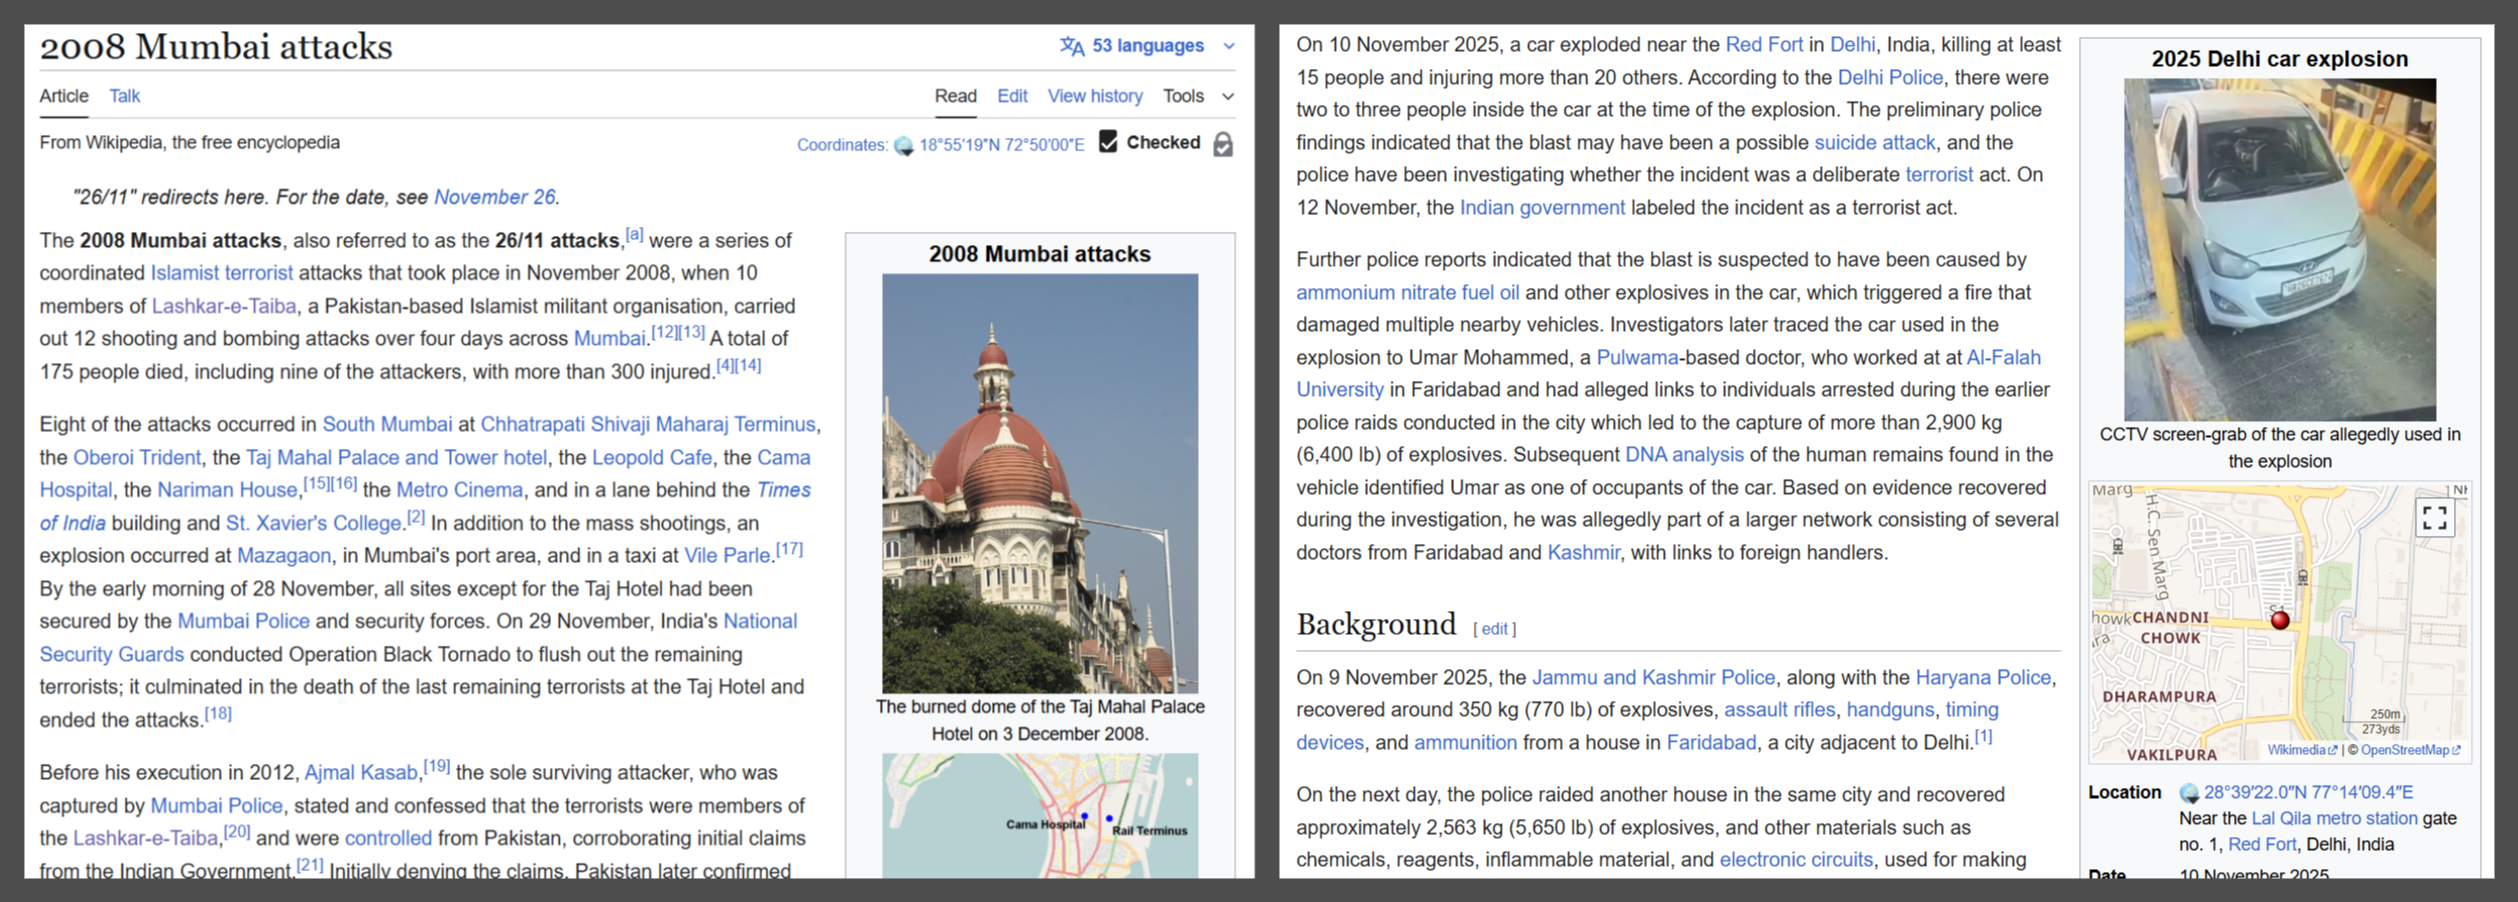
Task: Open the Tools dropdown menu
Action: [x=1197, y=96]
